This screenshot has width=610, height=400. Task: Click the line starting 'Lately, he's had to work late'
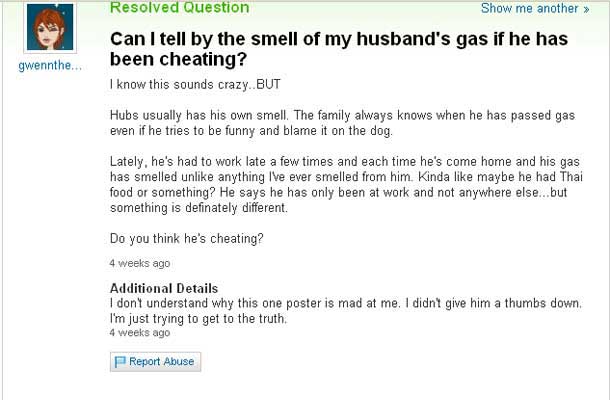point(345,162)
